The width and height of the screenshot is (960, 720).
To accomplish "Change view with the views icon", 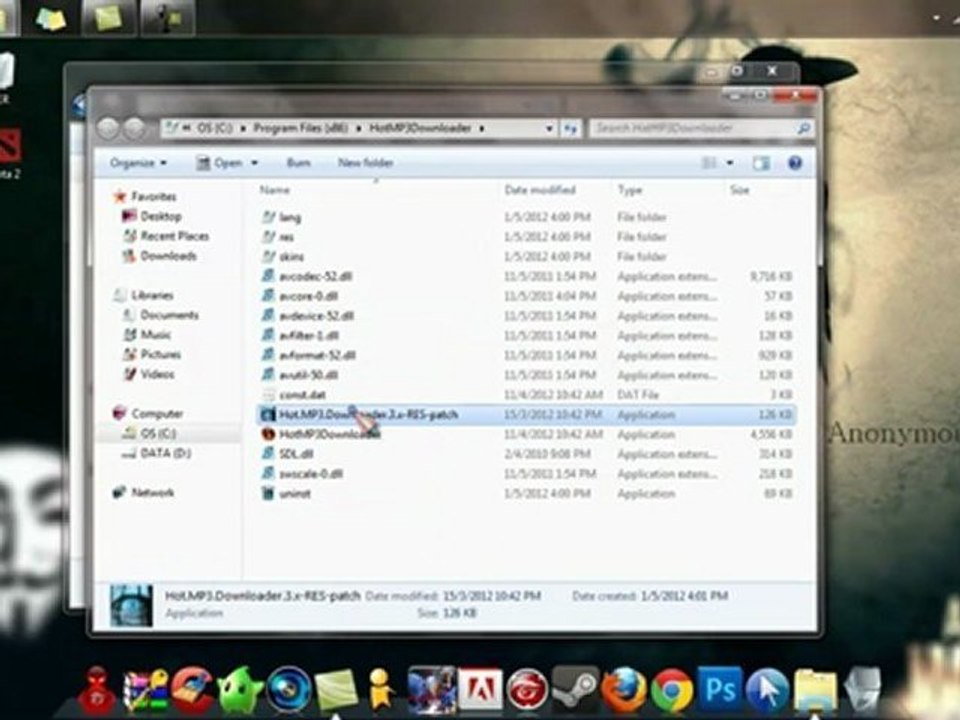I will [x=708, y=163].
